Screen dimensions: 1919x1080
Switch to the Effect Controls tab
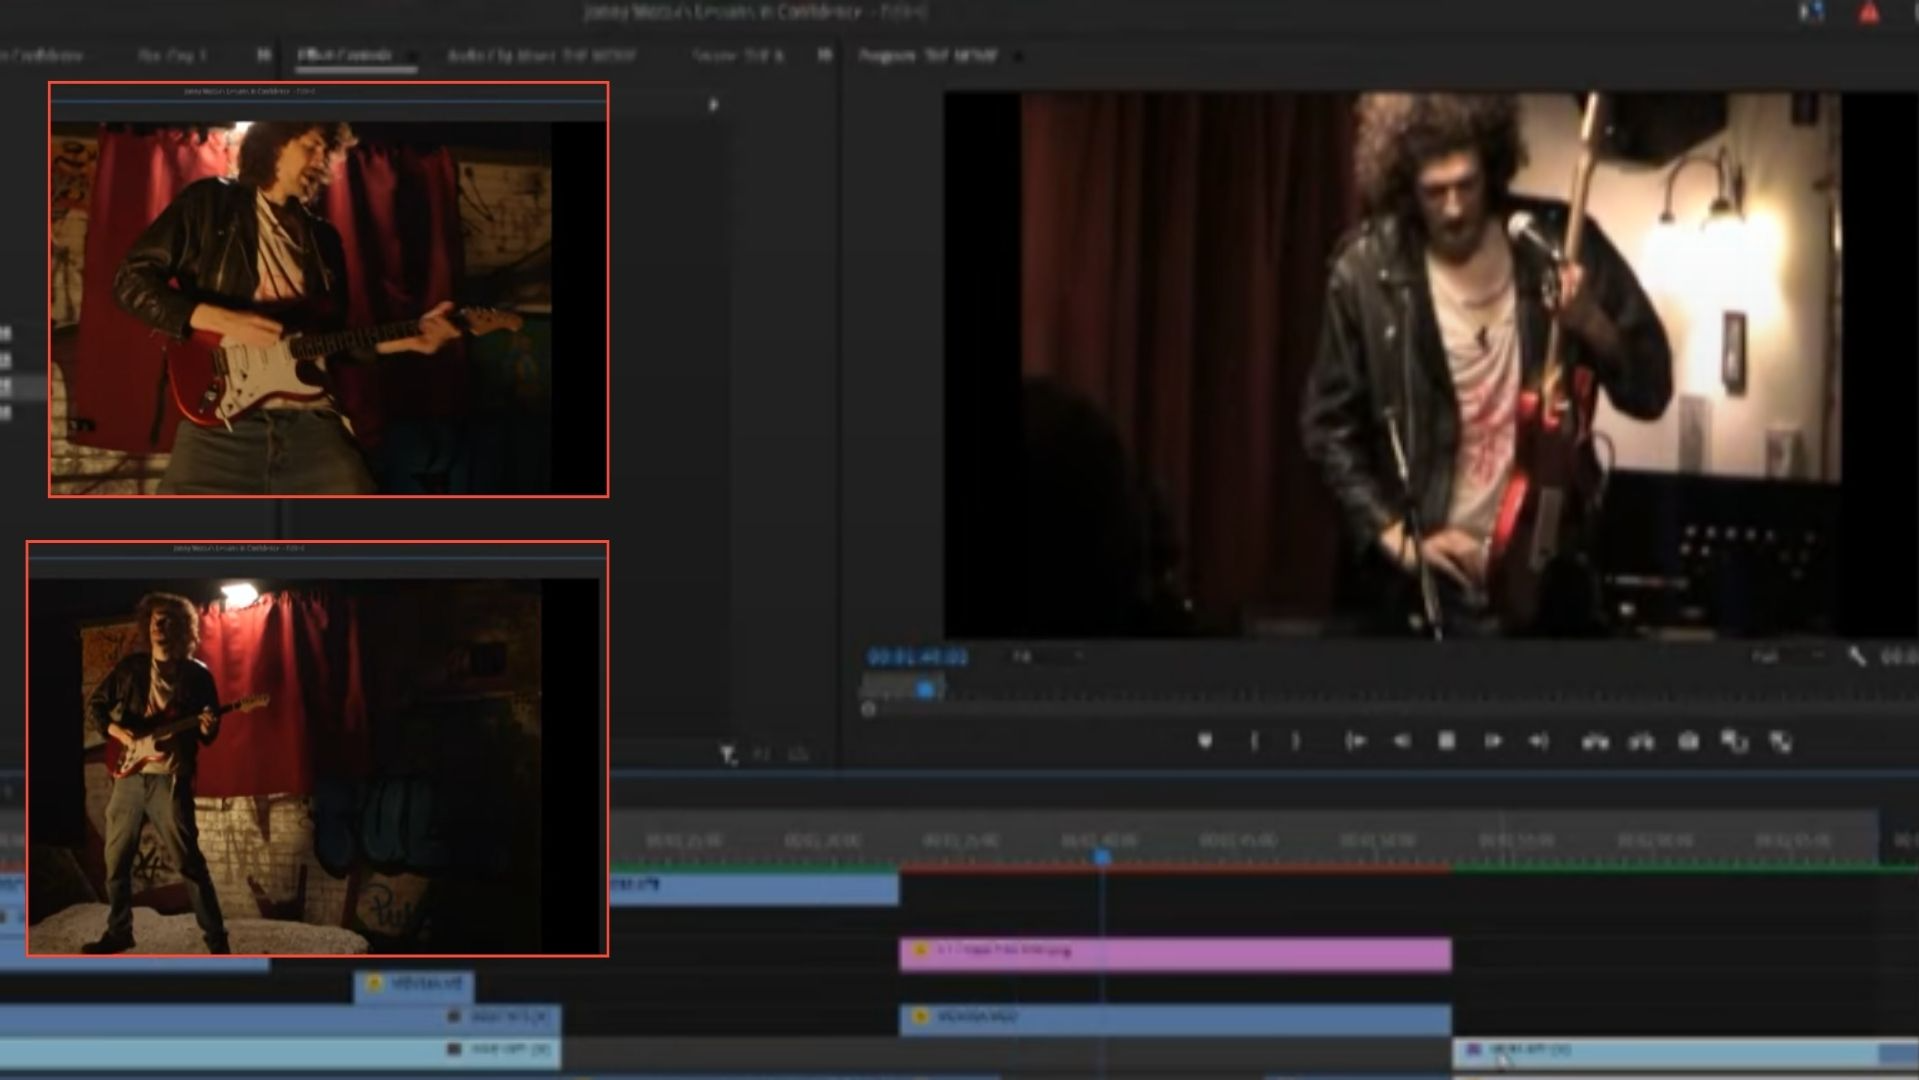tap(345, 55)
